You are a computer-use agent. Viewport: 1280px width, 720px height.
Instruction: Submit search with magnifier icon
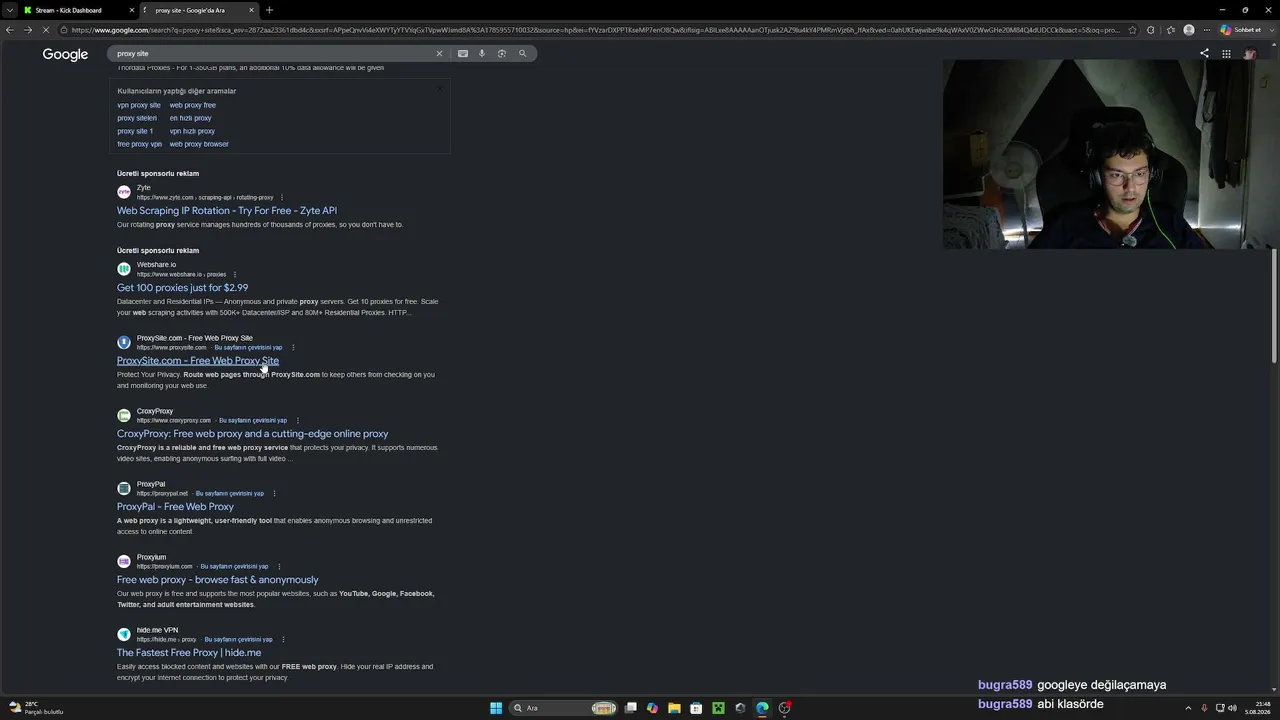[x=522, y=53]
